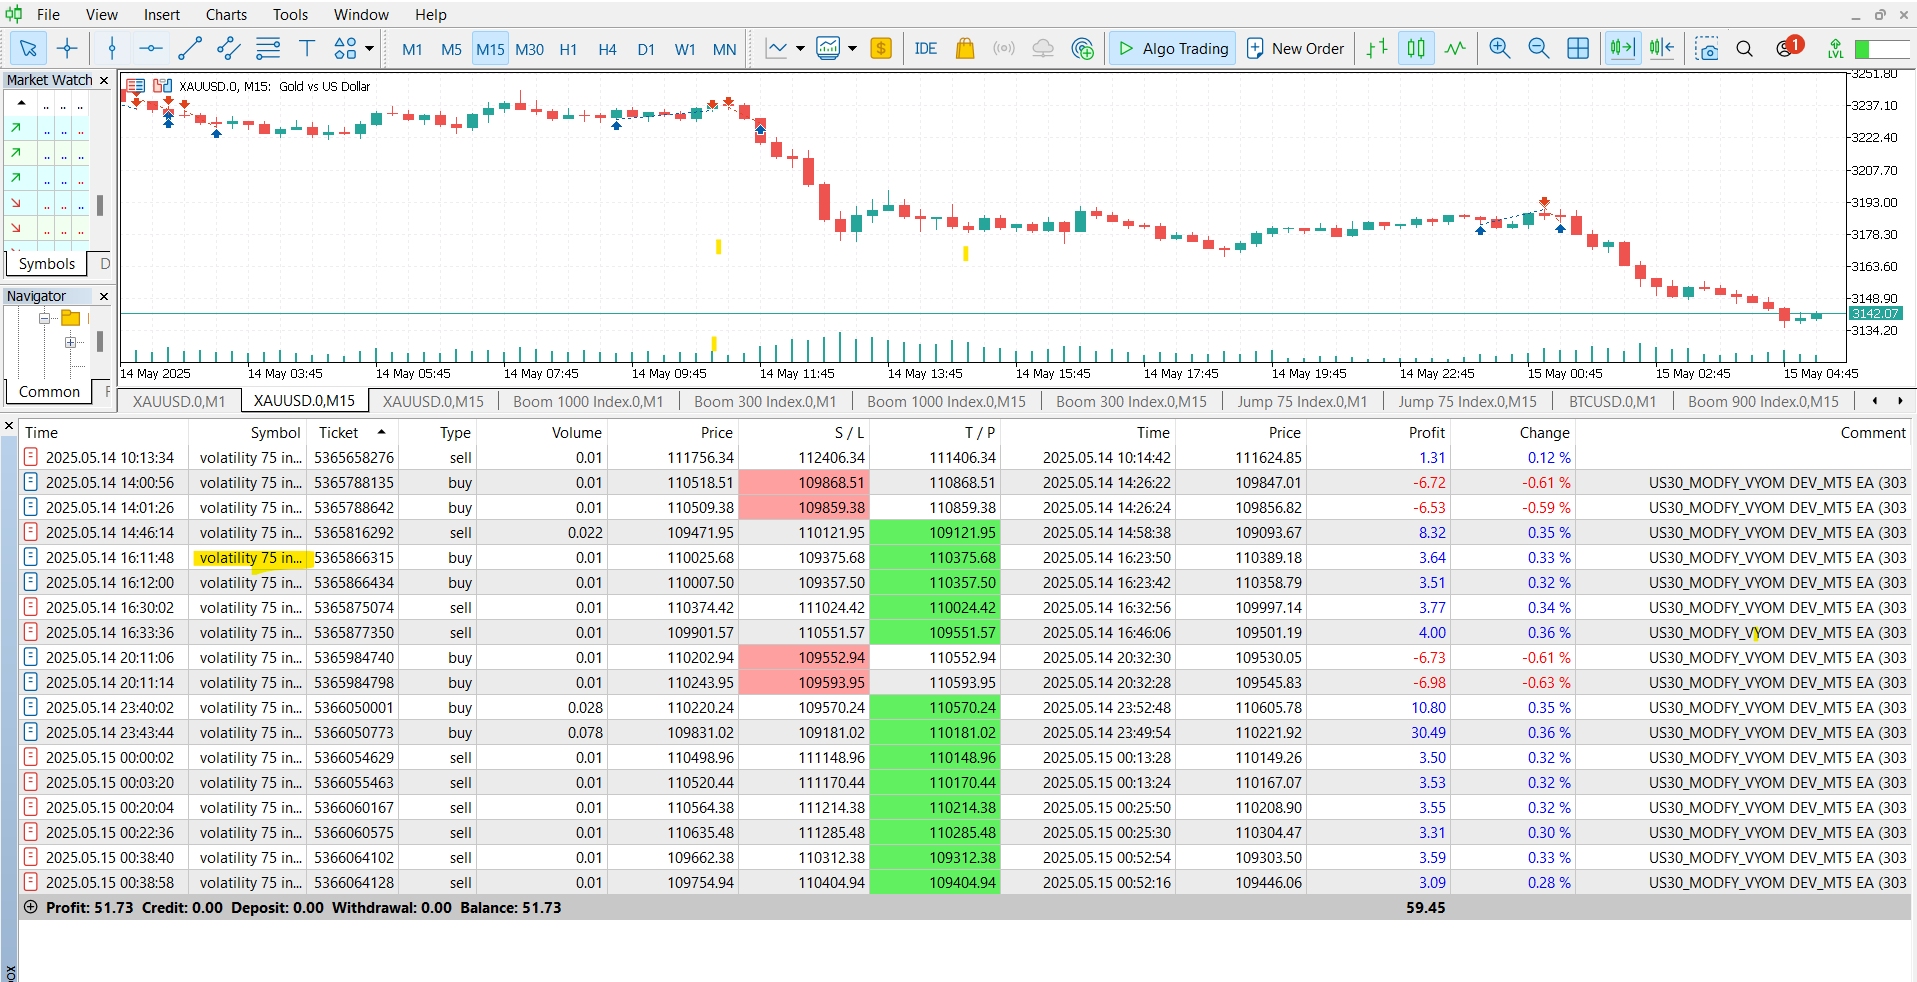Open the Tools menu
The height and width of the screenshot is (982, 1917).
click(x=290, y=14)
